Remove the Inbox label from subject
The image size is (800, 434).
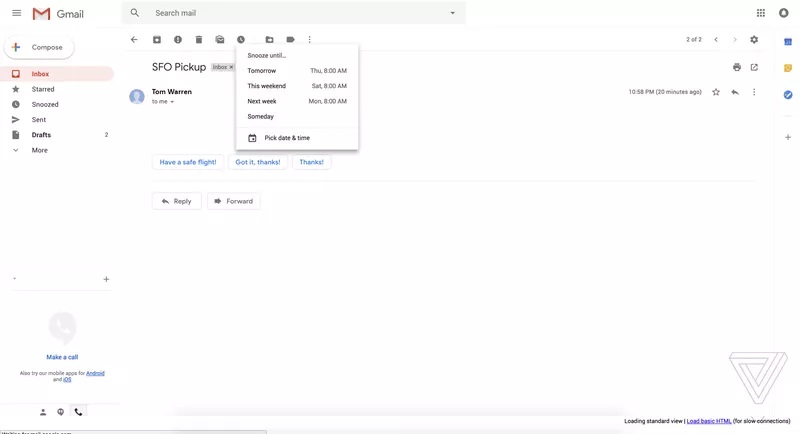[x=231, y=67]
